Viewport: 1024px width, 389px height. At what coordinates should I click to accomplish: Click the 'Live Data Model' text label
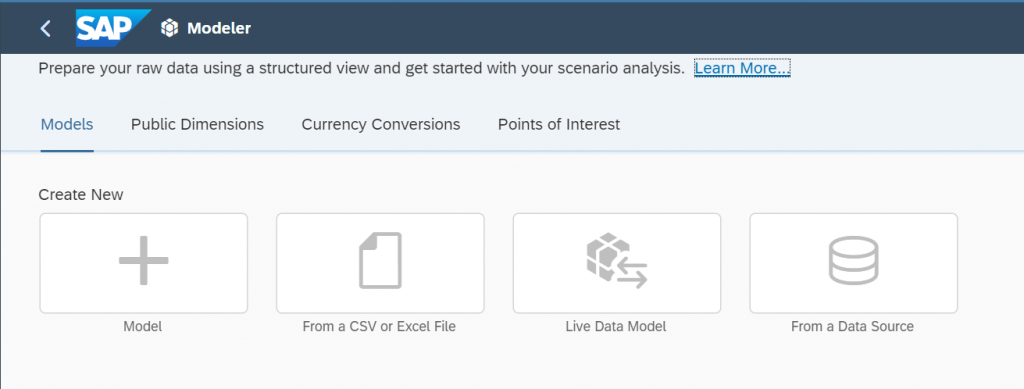click(616, 326)
